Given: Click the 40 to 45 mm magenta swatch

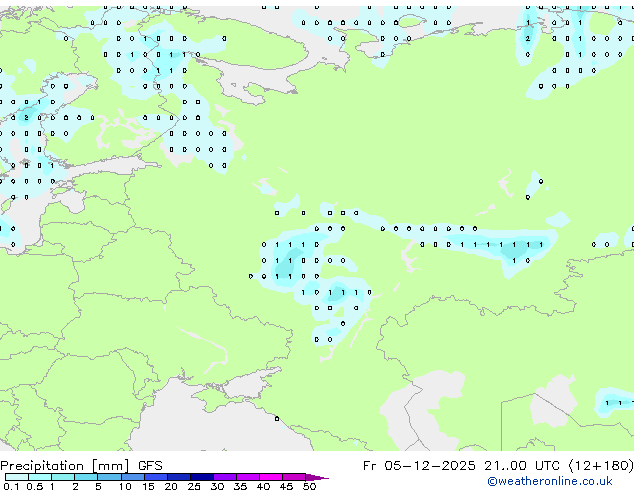Looking at the screenshot, I should pos(271,477).
